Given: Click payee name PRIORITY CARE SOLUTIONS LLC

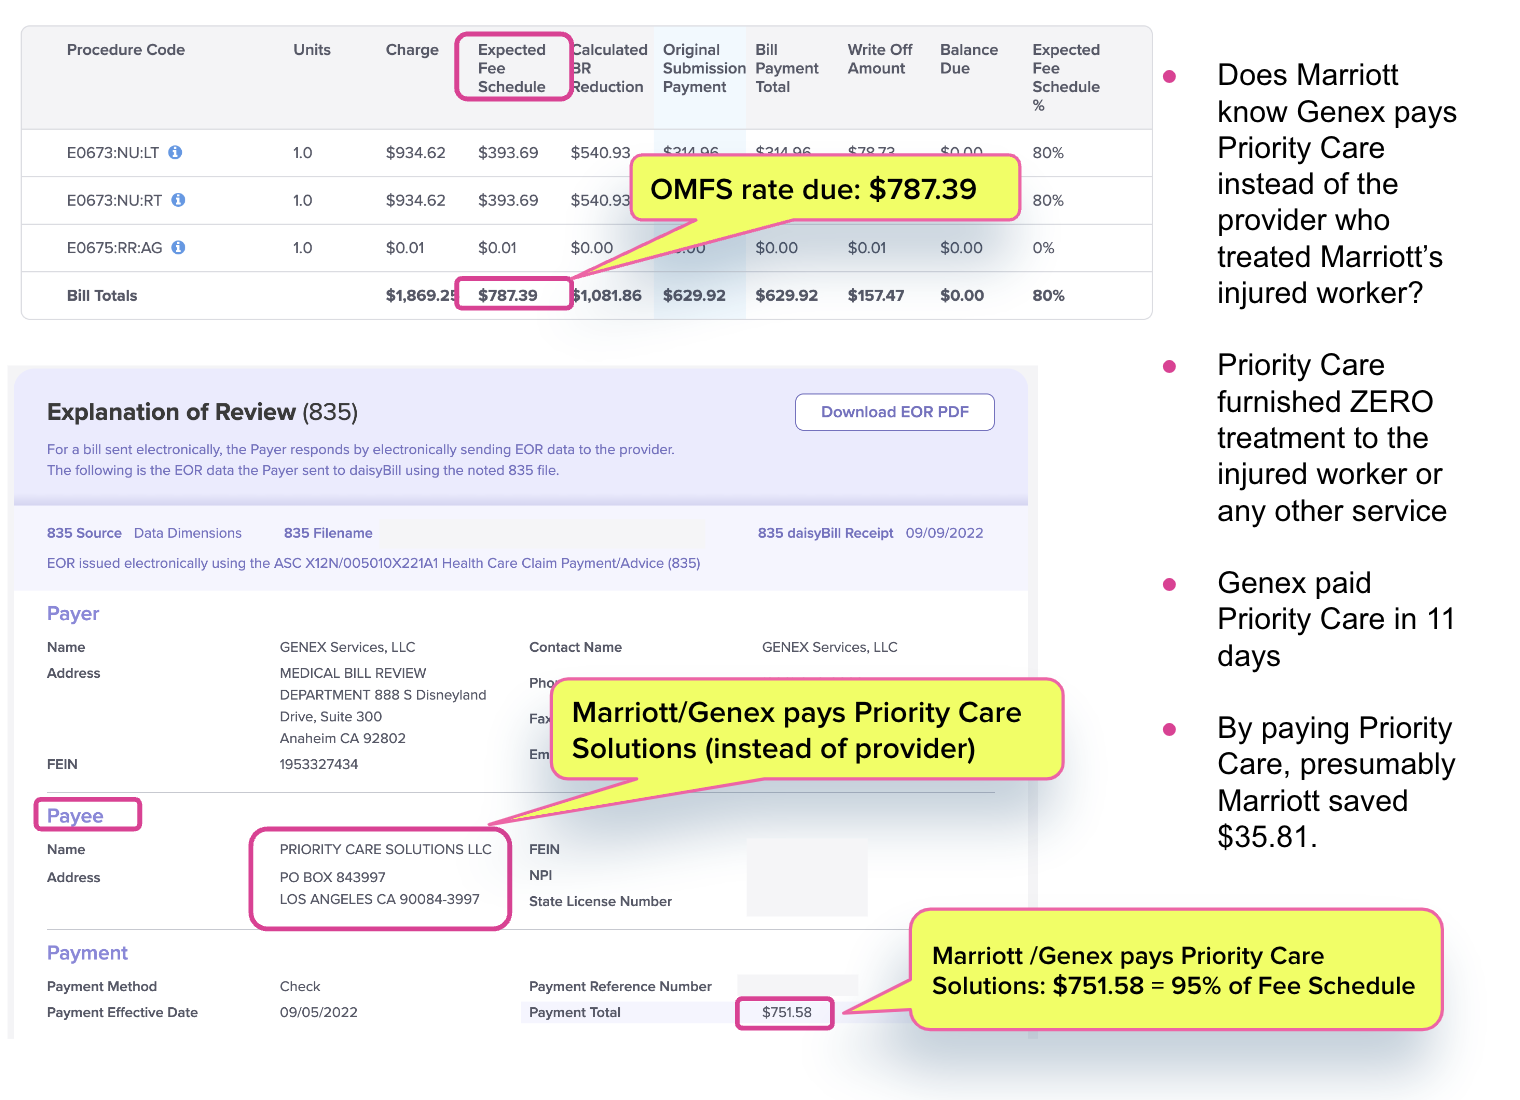Looking at the screenshot, I should pos(386,849).
